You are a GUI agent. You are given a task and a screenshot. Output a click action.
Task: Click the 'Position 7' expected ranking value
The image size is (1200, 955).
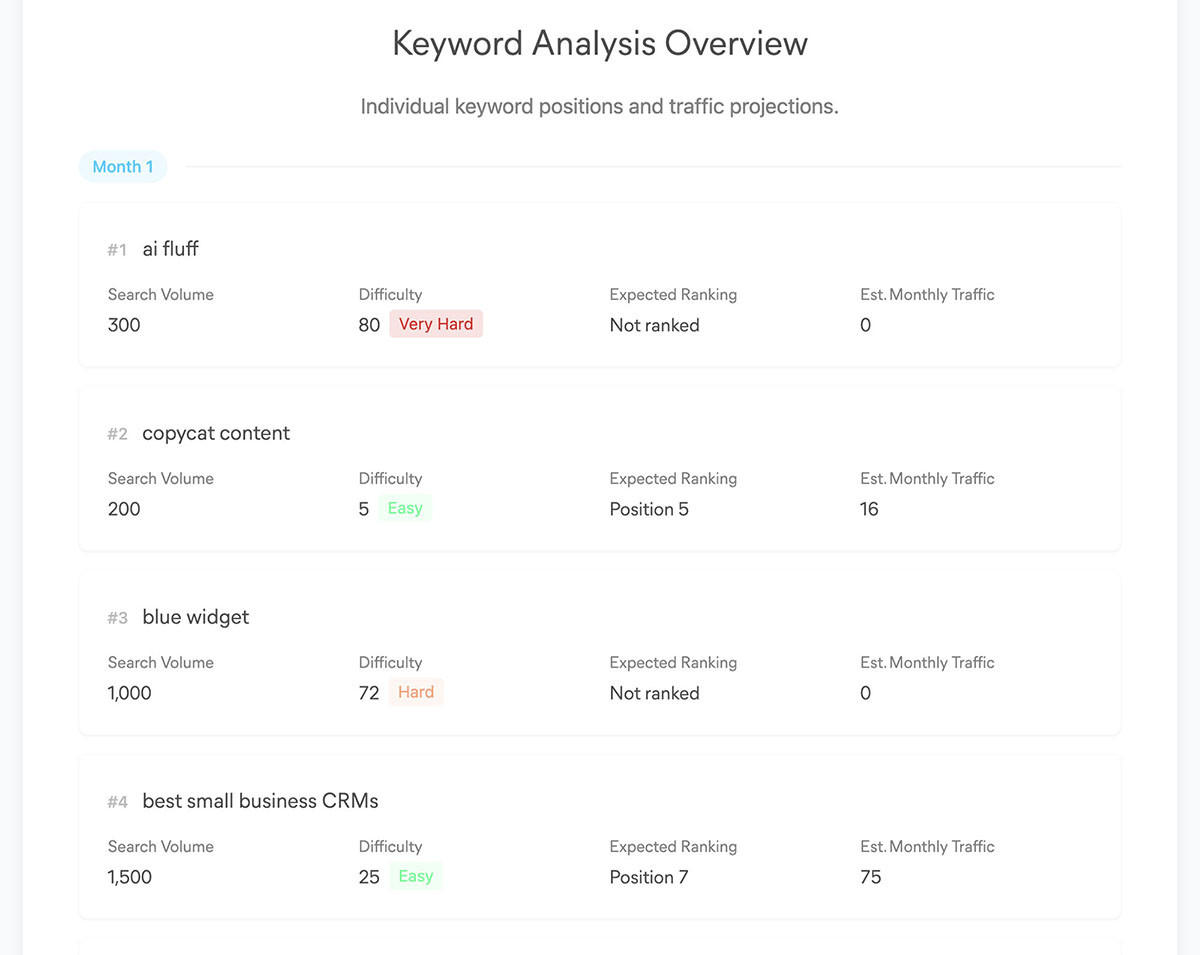click(649, 877)
